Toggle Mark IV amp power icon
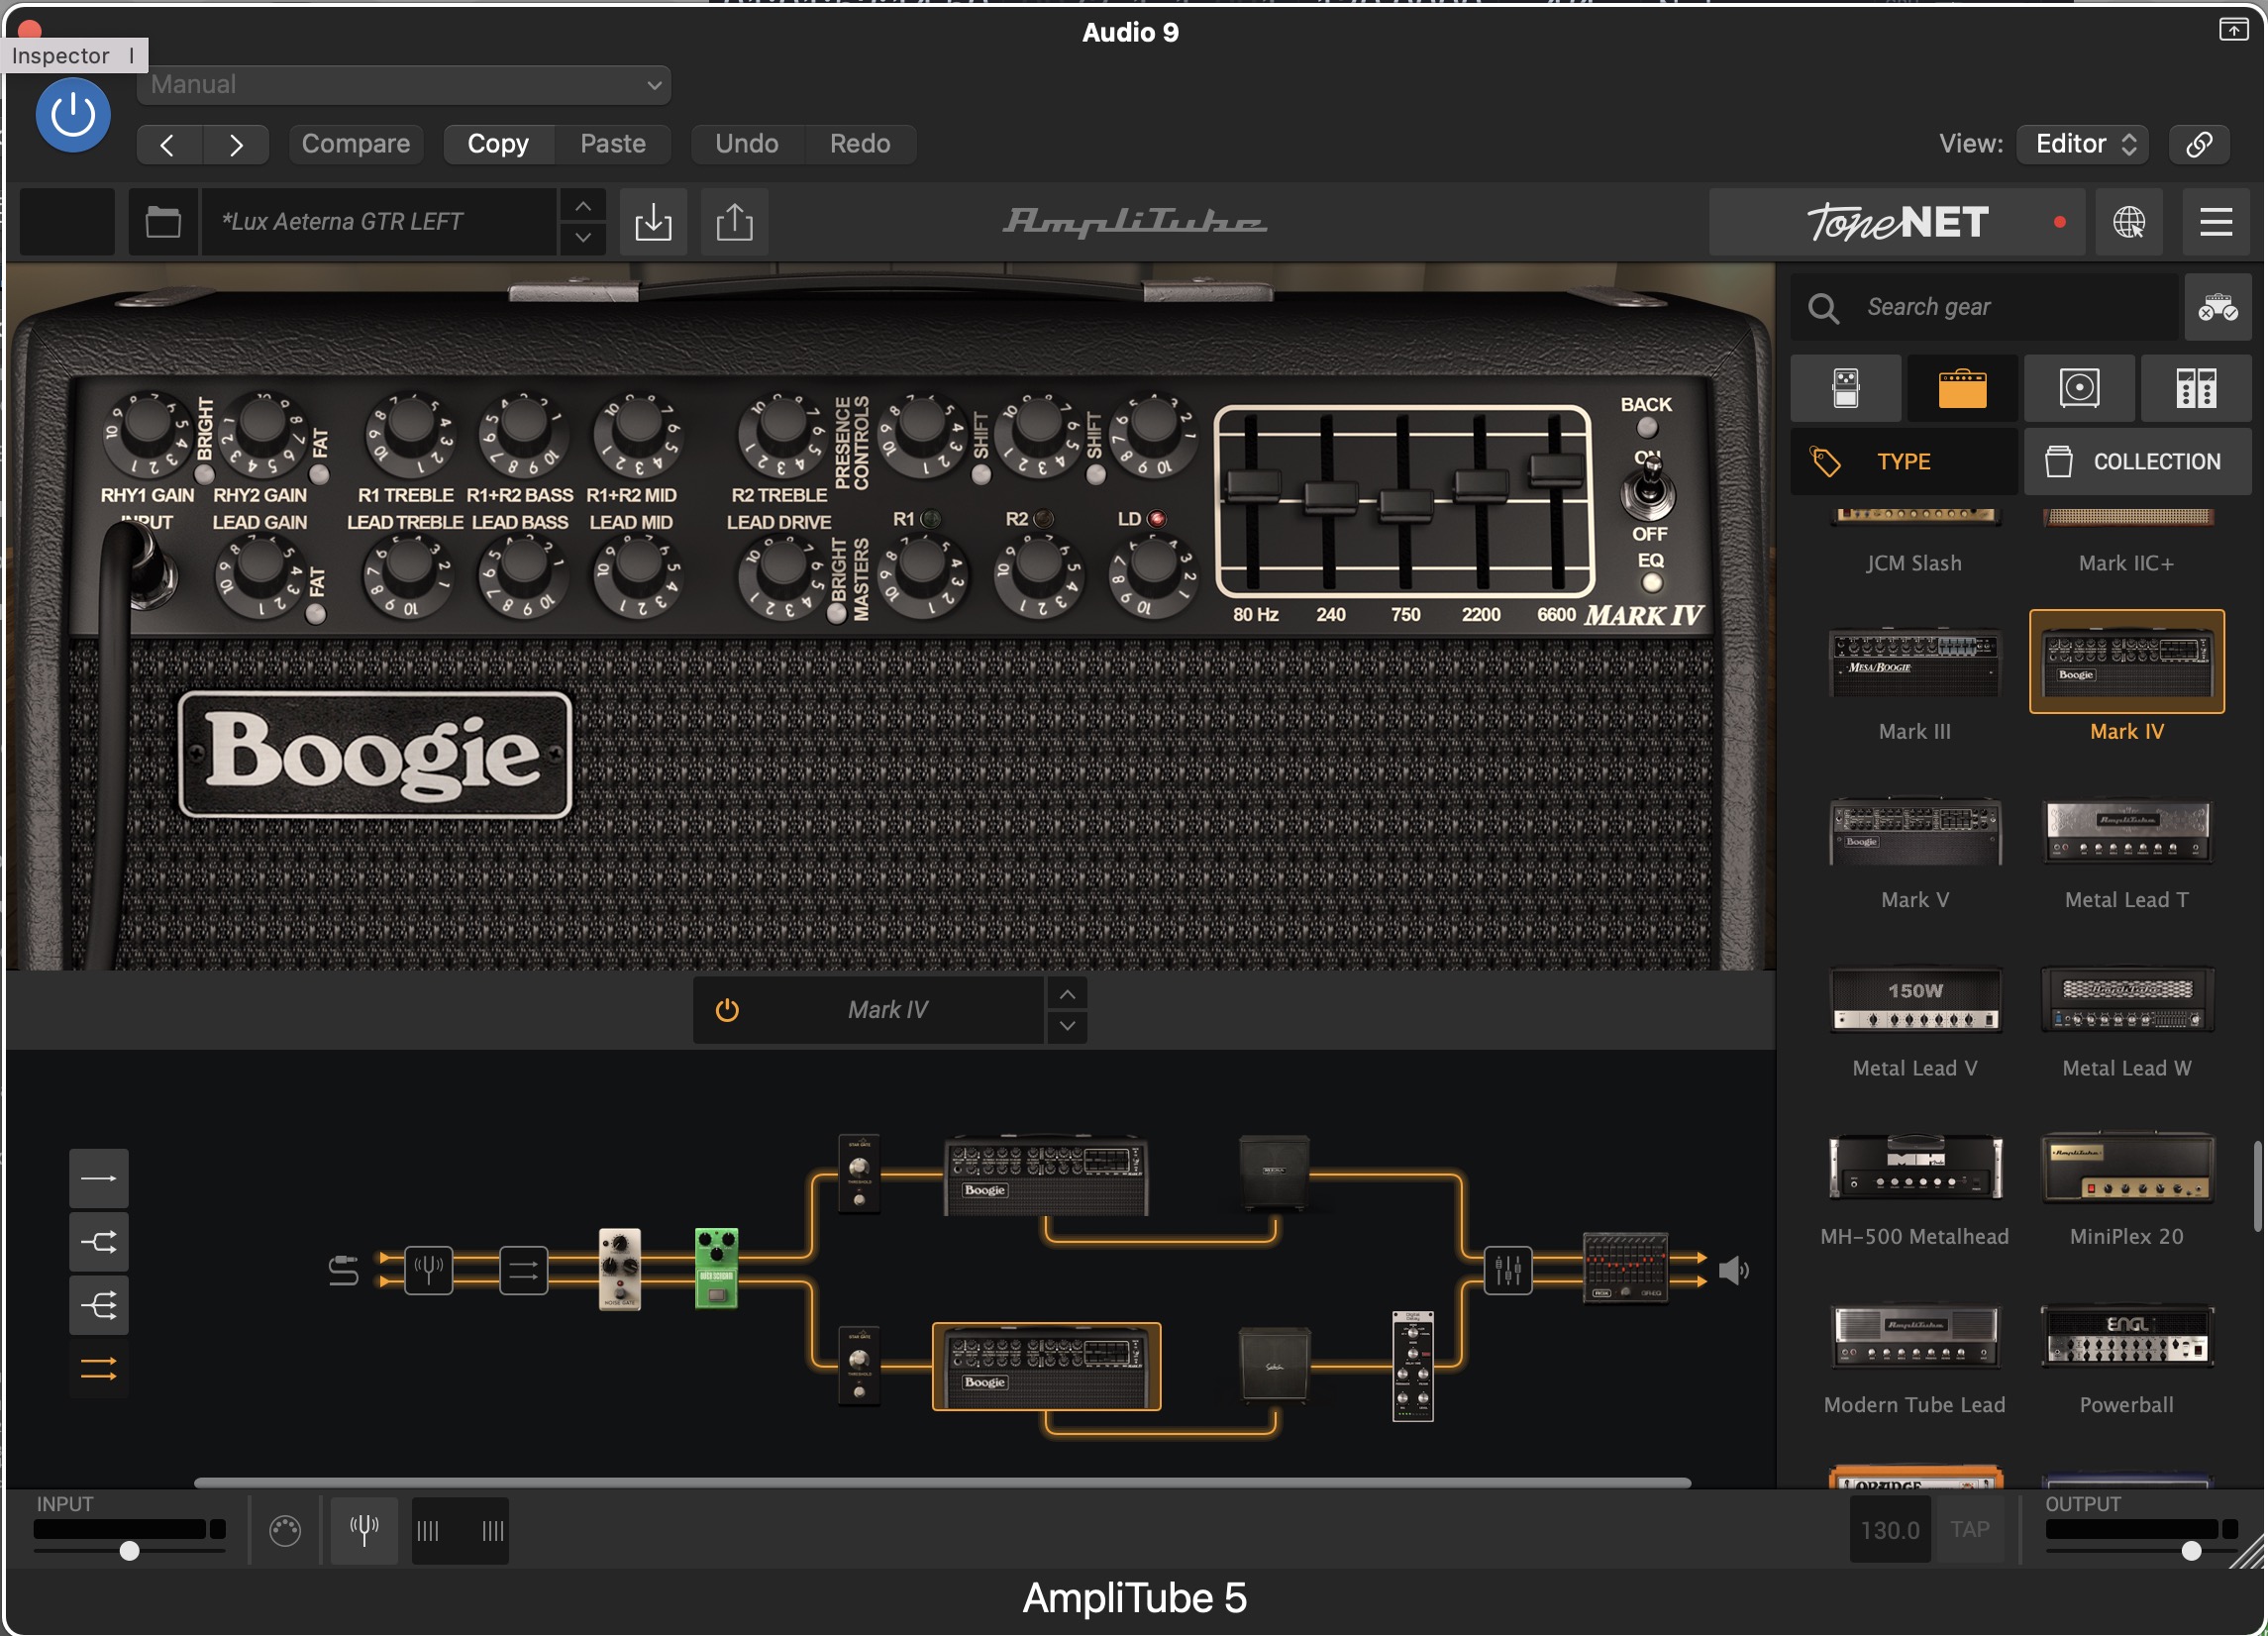The width and height of the screenshot is (2268, 1636). click(727, 1010)
